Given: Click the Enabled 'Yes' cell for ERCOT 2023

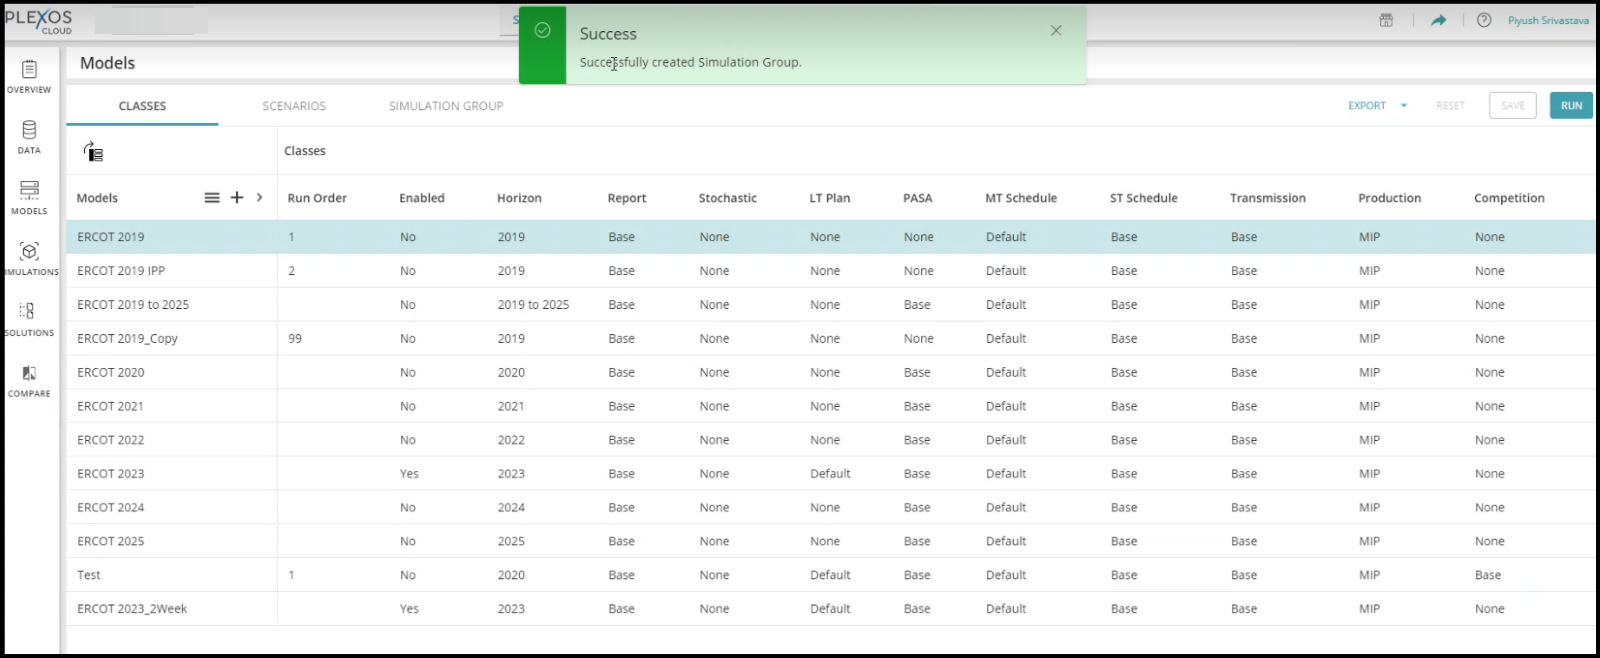Looking at the screenshot, I should (409, 474).
